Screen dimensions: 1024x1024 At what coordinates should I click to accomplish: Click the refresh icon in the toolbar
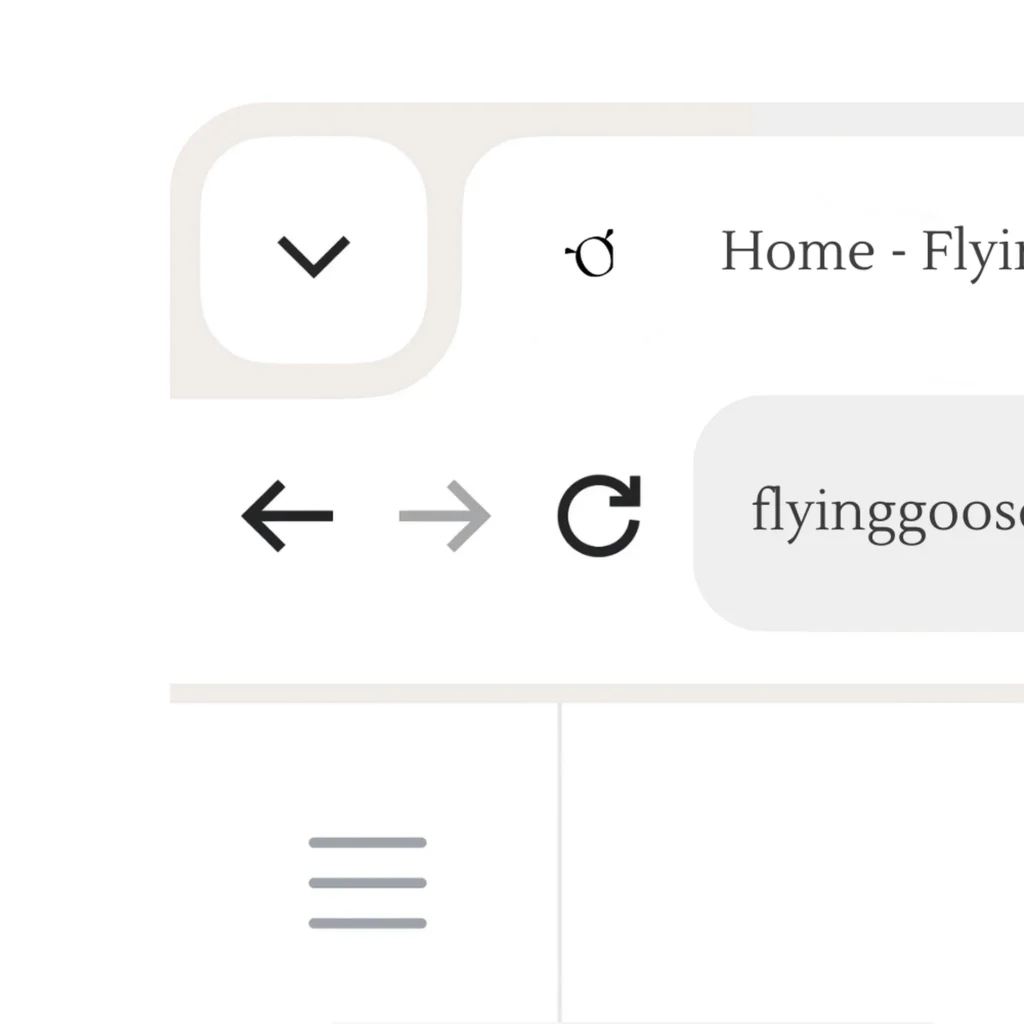pyautogui.click(x=598, y=515)
